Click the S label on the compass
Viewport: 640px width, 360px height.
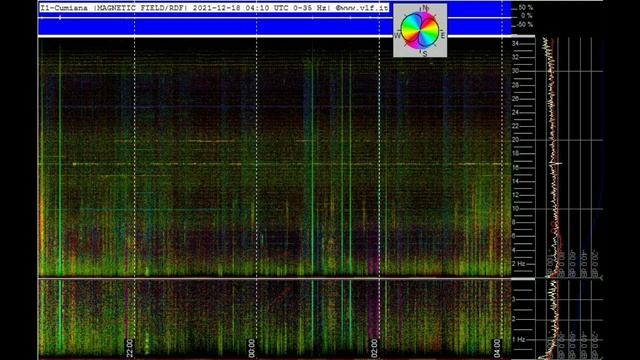click(x=424, y=53)
